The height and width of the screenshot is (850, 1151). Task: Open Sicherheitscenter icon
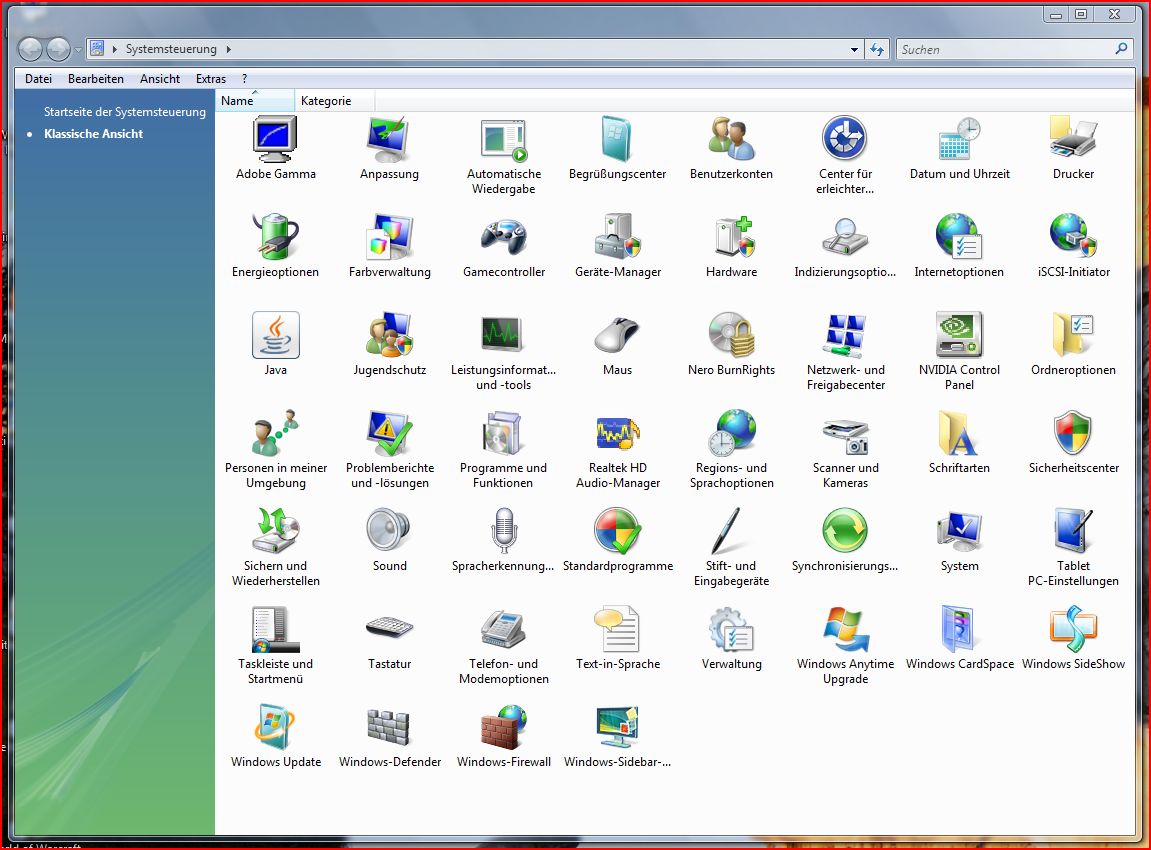(x=1073, y=433)
